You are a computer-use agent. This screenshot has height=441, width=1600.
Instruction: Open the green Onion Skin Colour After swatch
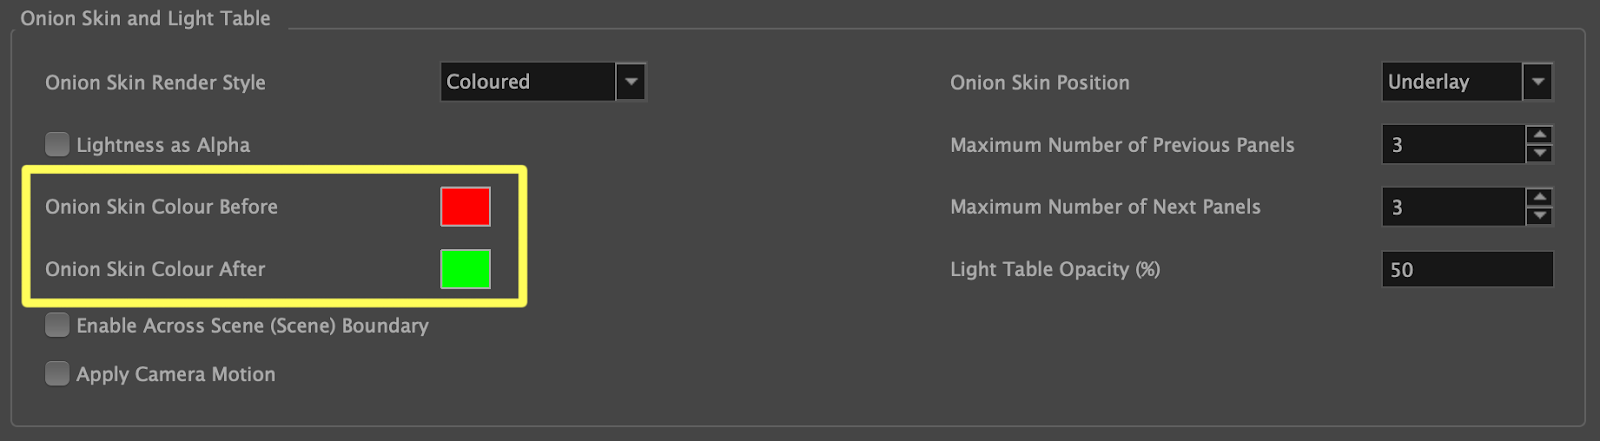(465, 269)
